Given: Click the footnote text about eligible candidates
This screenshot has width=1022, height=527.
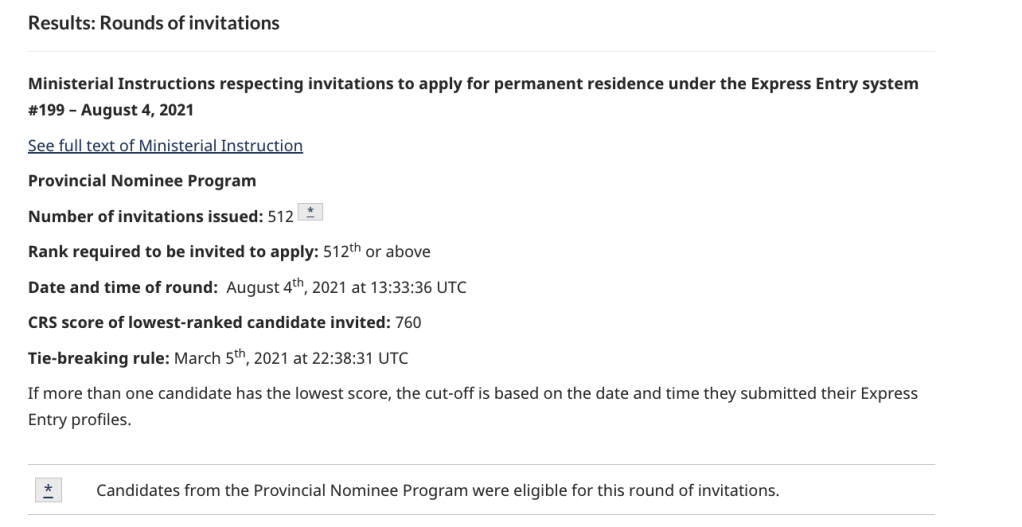Looking at the screenshot, I should click(x=437, y=490).
